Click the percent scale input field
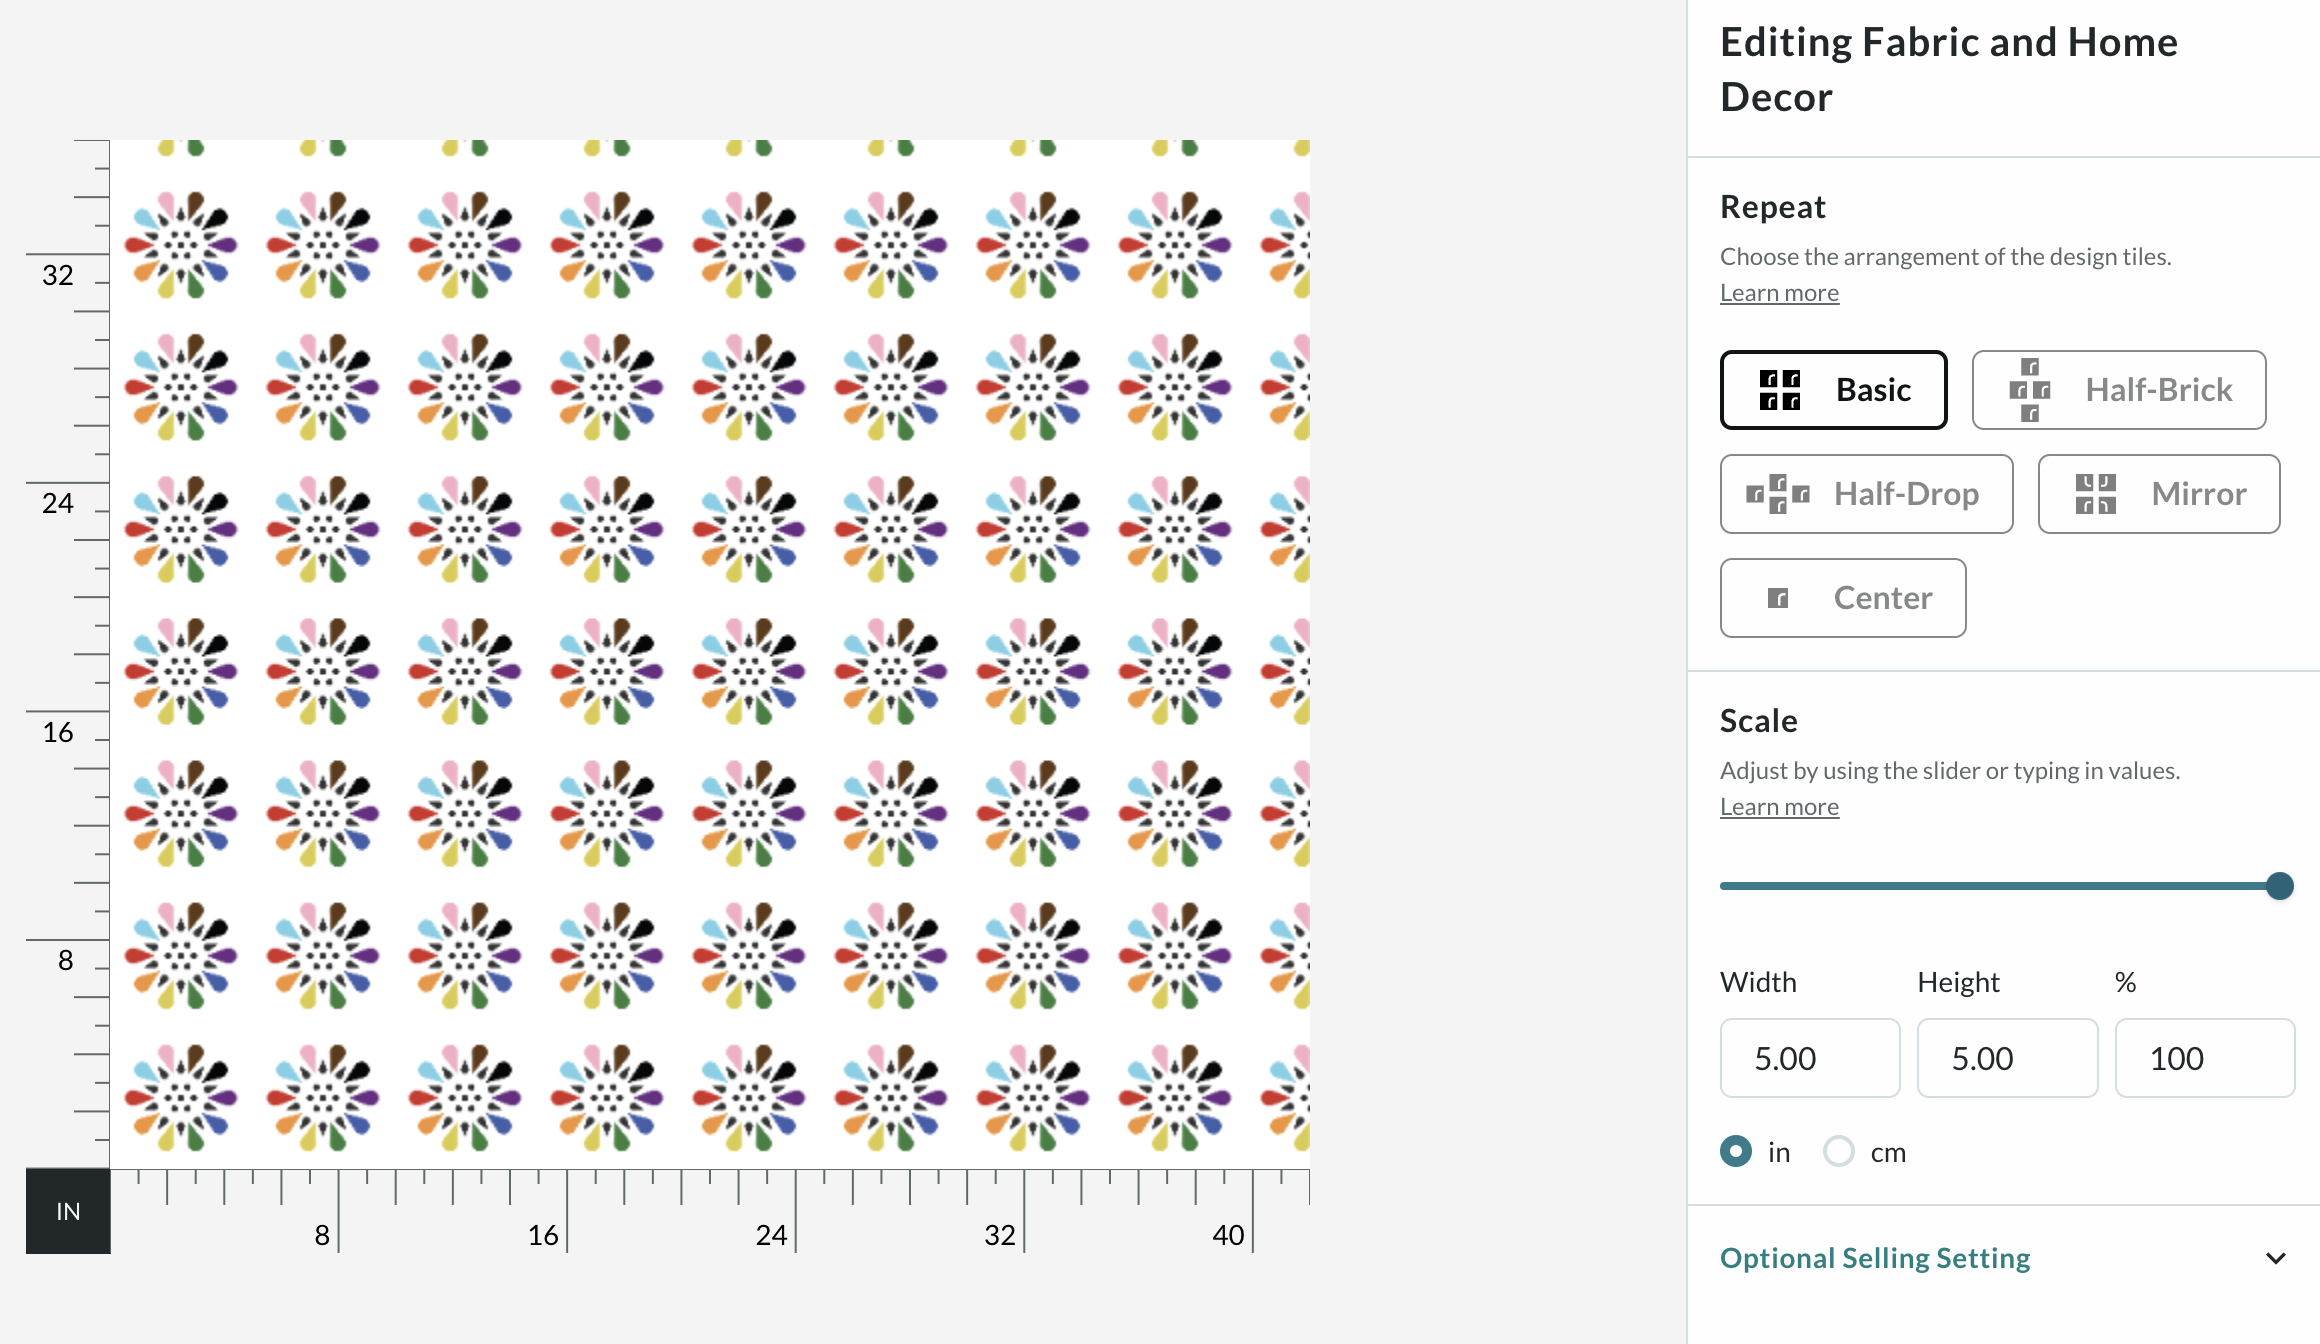The height and width of the screenshot is (1344, 2320). pyautogui.click(x=2205, y=1058)
